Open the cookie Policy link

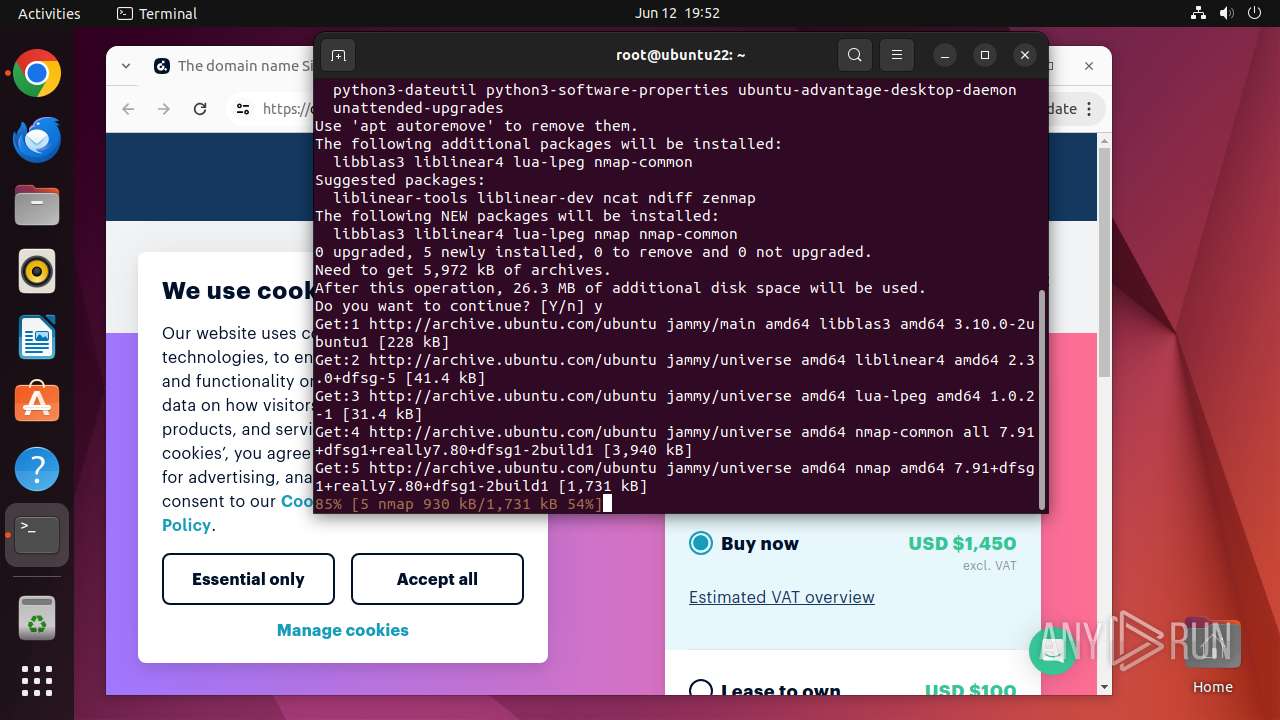point(187,525)
